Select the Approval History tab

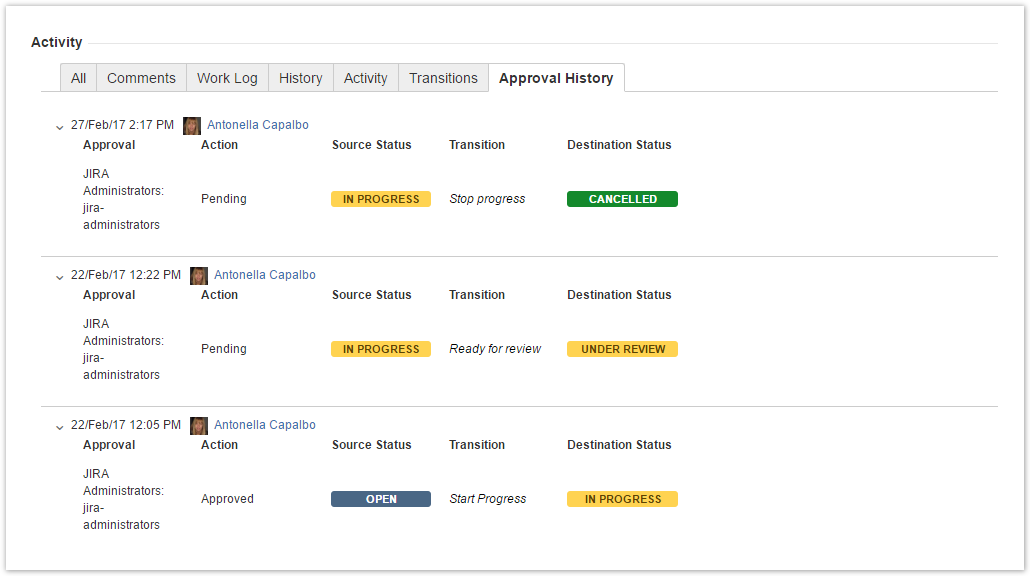556,78
